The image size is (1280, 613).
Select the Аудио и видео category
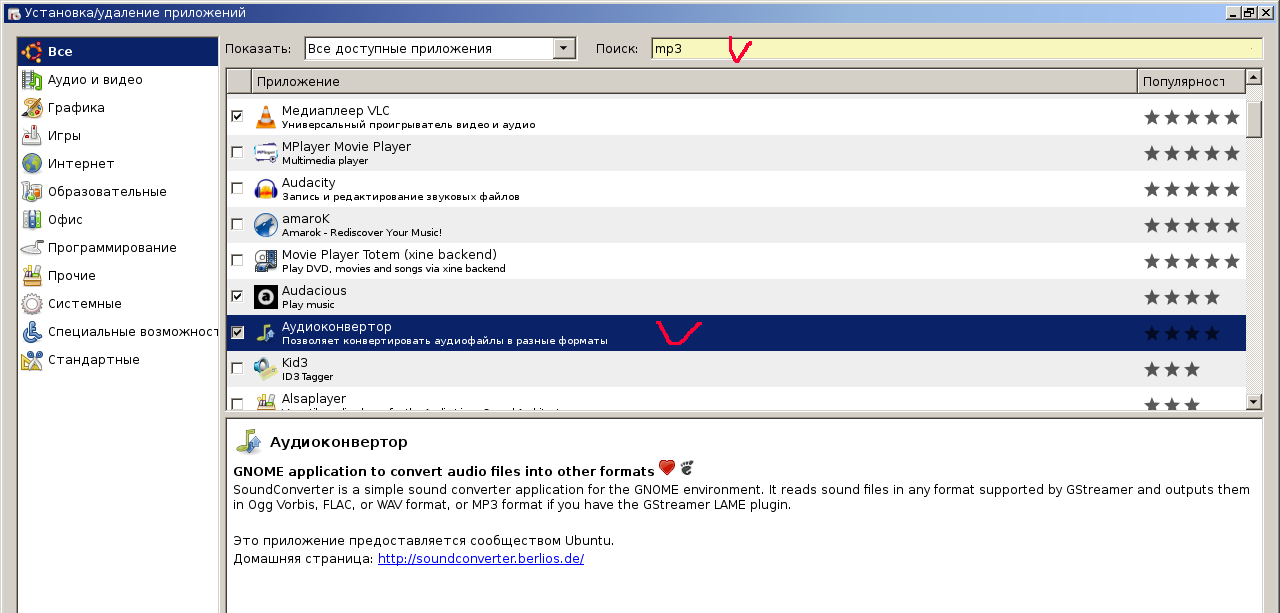coord(95,80)
